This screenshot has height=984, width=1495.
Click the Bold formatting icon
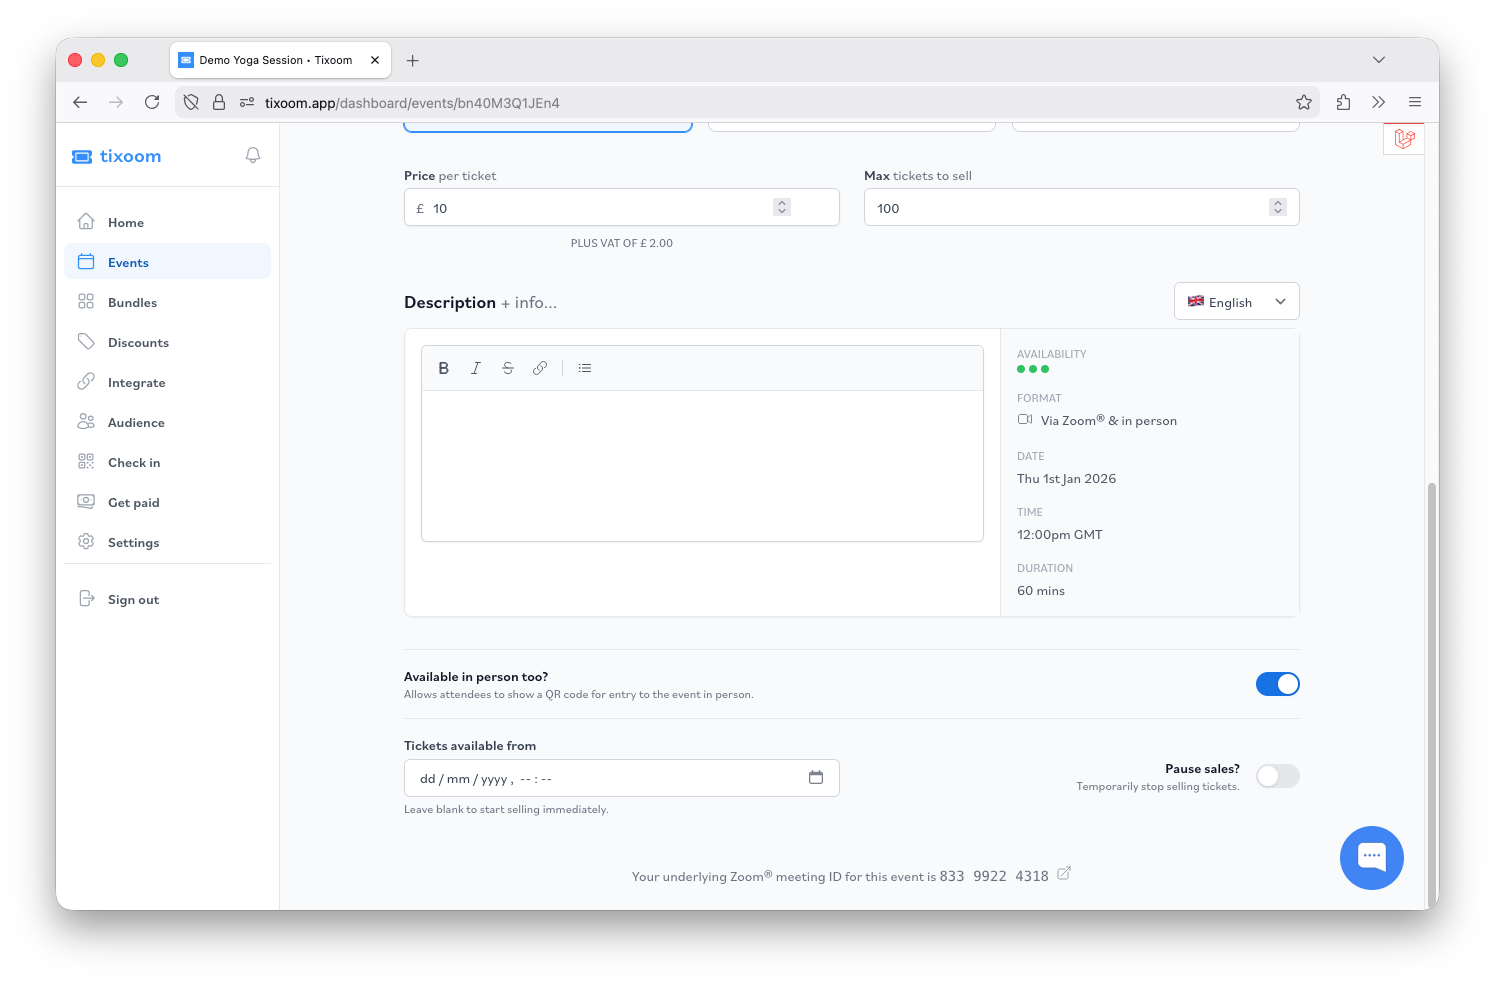click(x=444, y=368)
